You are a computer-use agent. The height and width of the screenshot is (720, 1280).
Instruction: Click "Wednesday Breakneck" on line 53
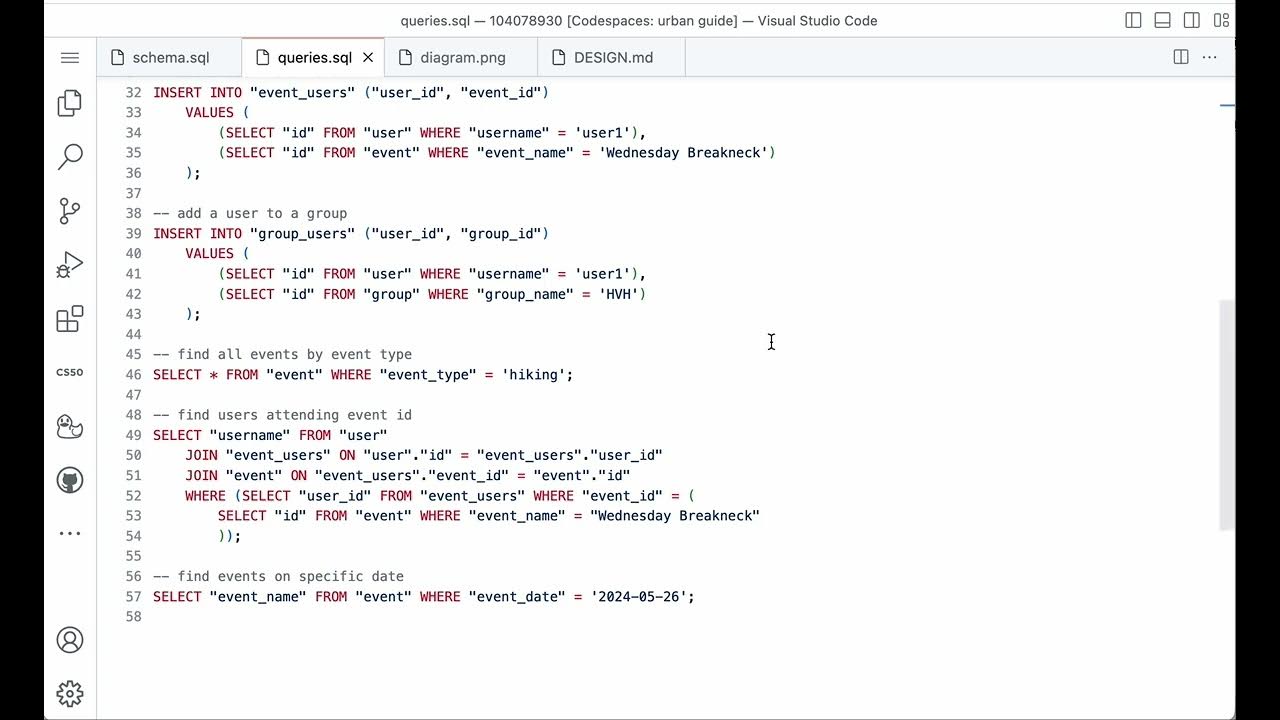point(675,516)
